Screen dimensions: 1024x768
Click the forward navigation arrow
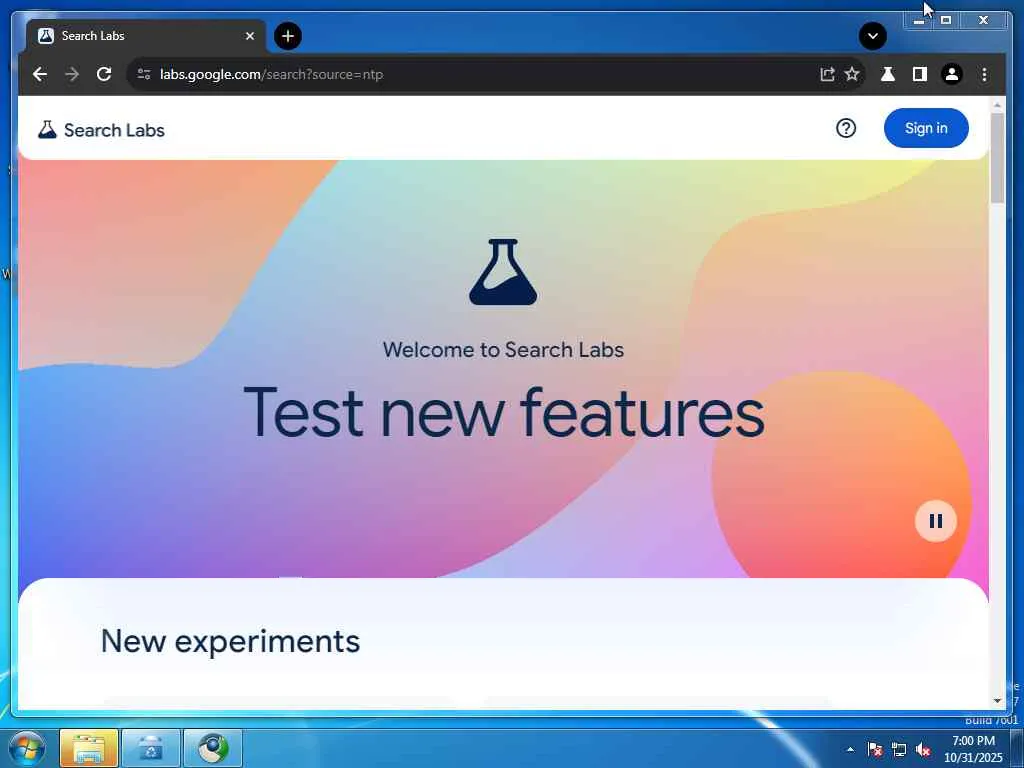72,74
